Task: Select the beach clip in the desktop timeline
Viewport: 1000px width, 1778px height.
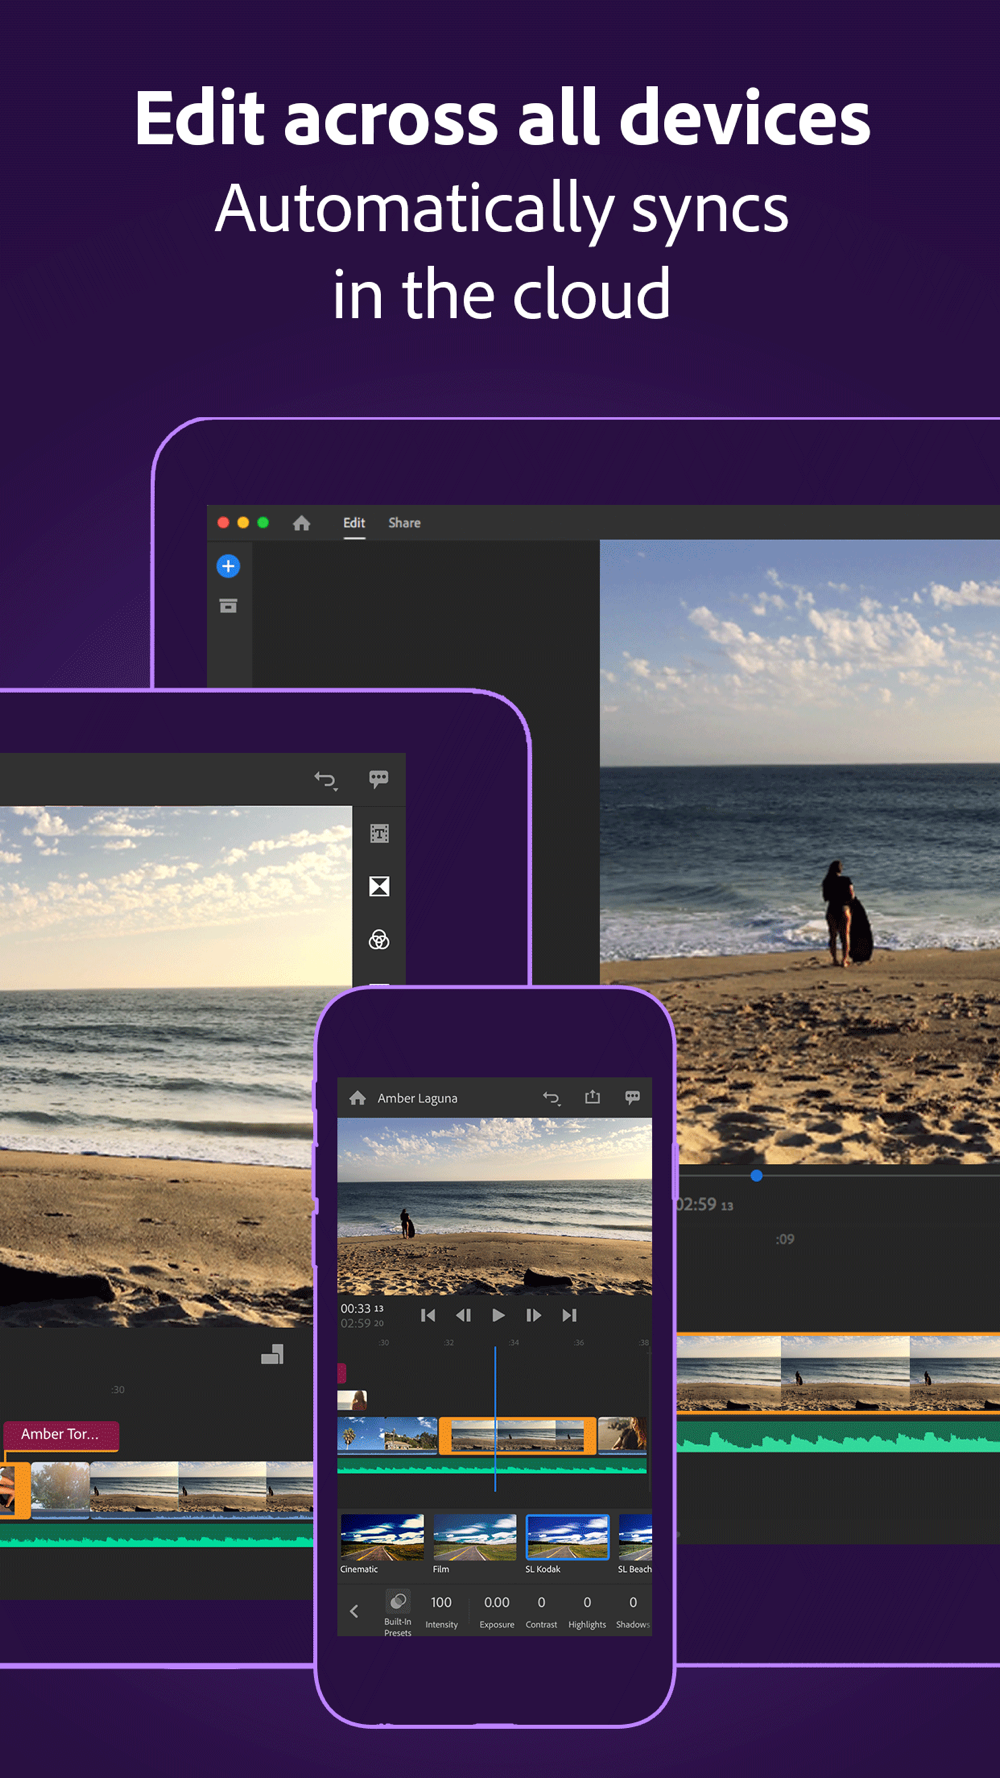Action: click(x=838, y=1373)
